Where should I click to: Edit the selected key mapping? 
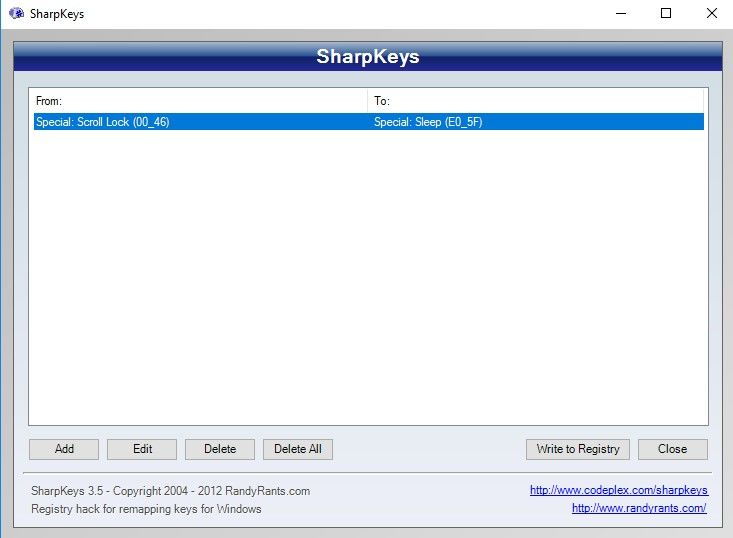click(142, 449)
